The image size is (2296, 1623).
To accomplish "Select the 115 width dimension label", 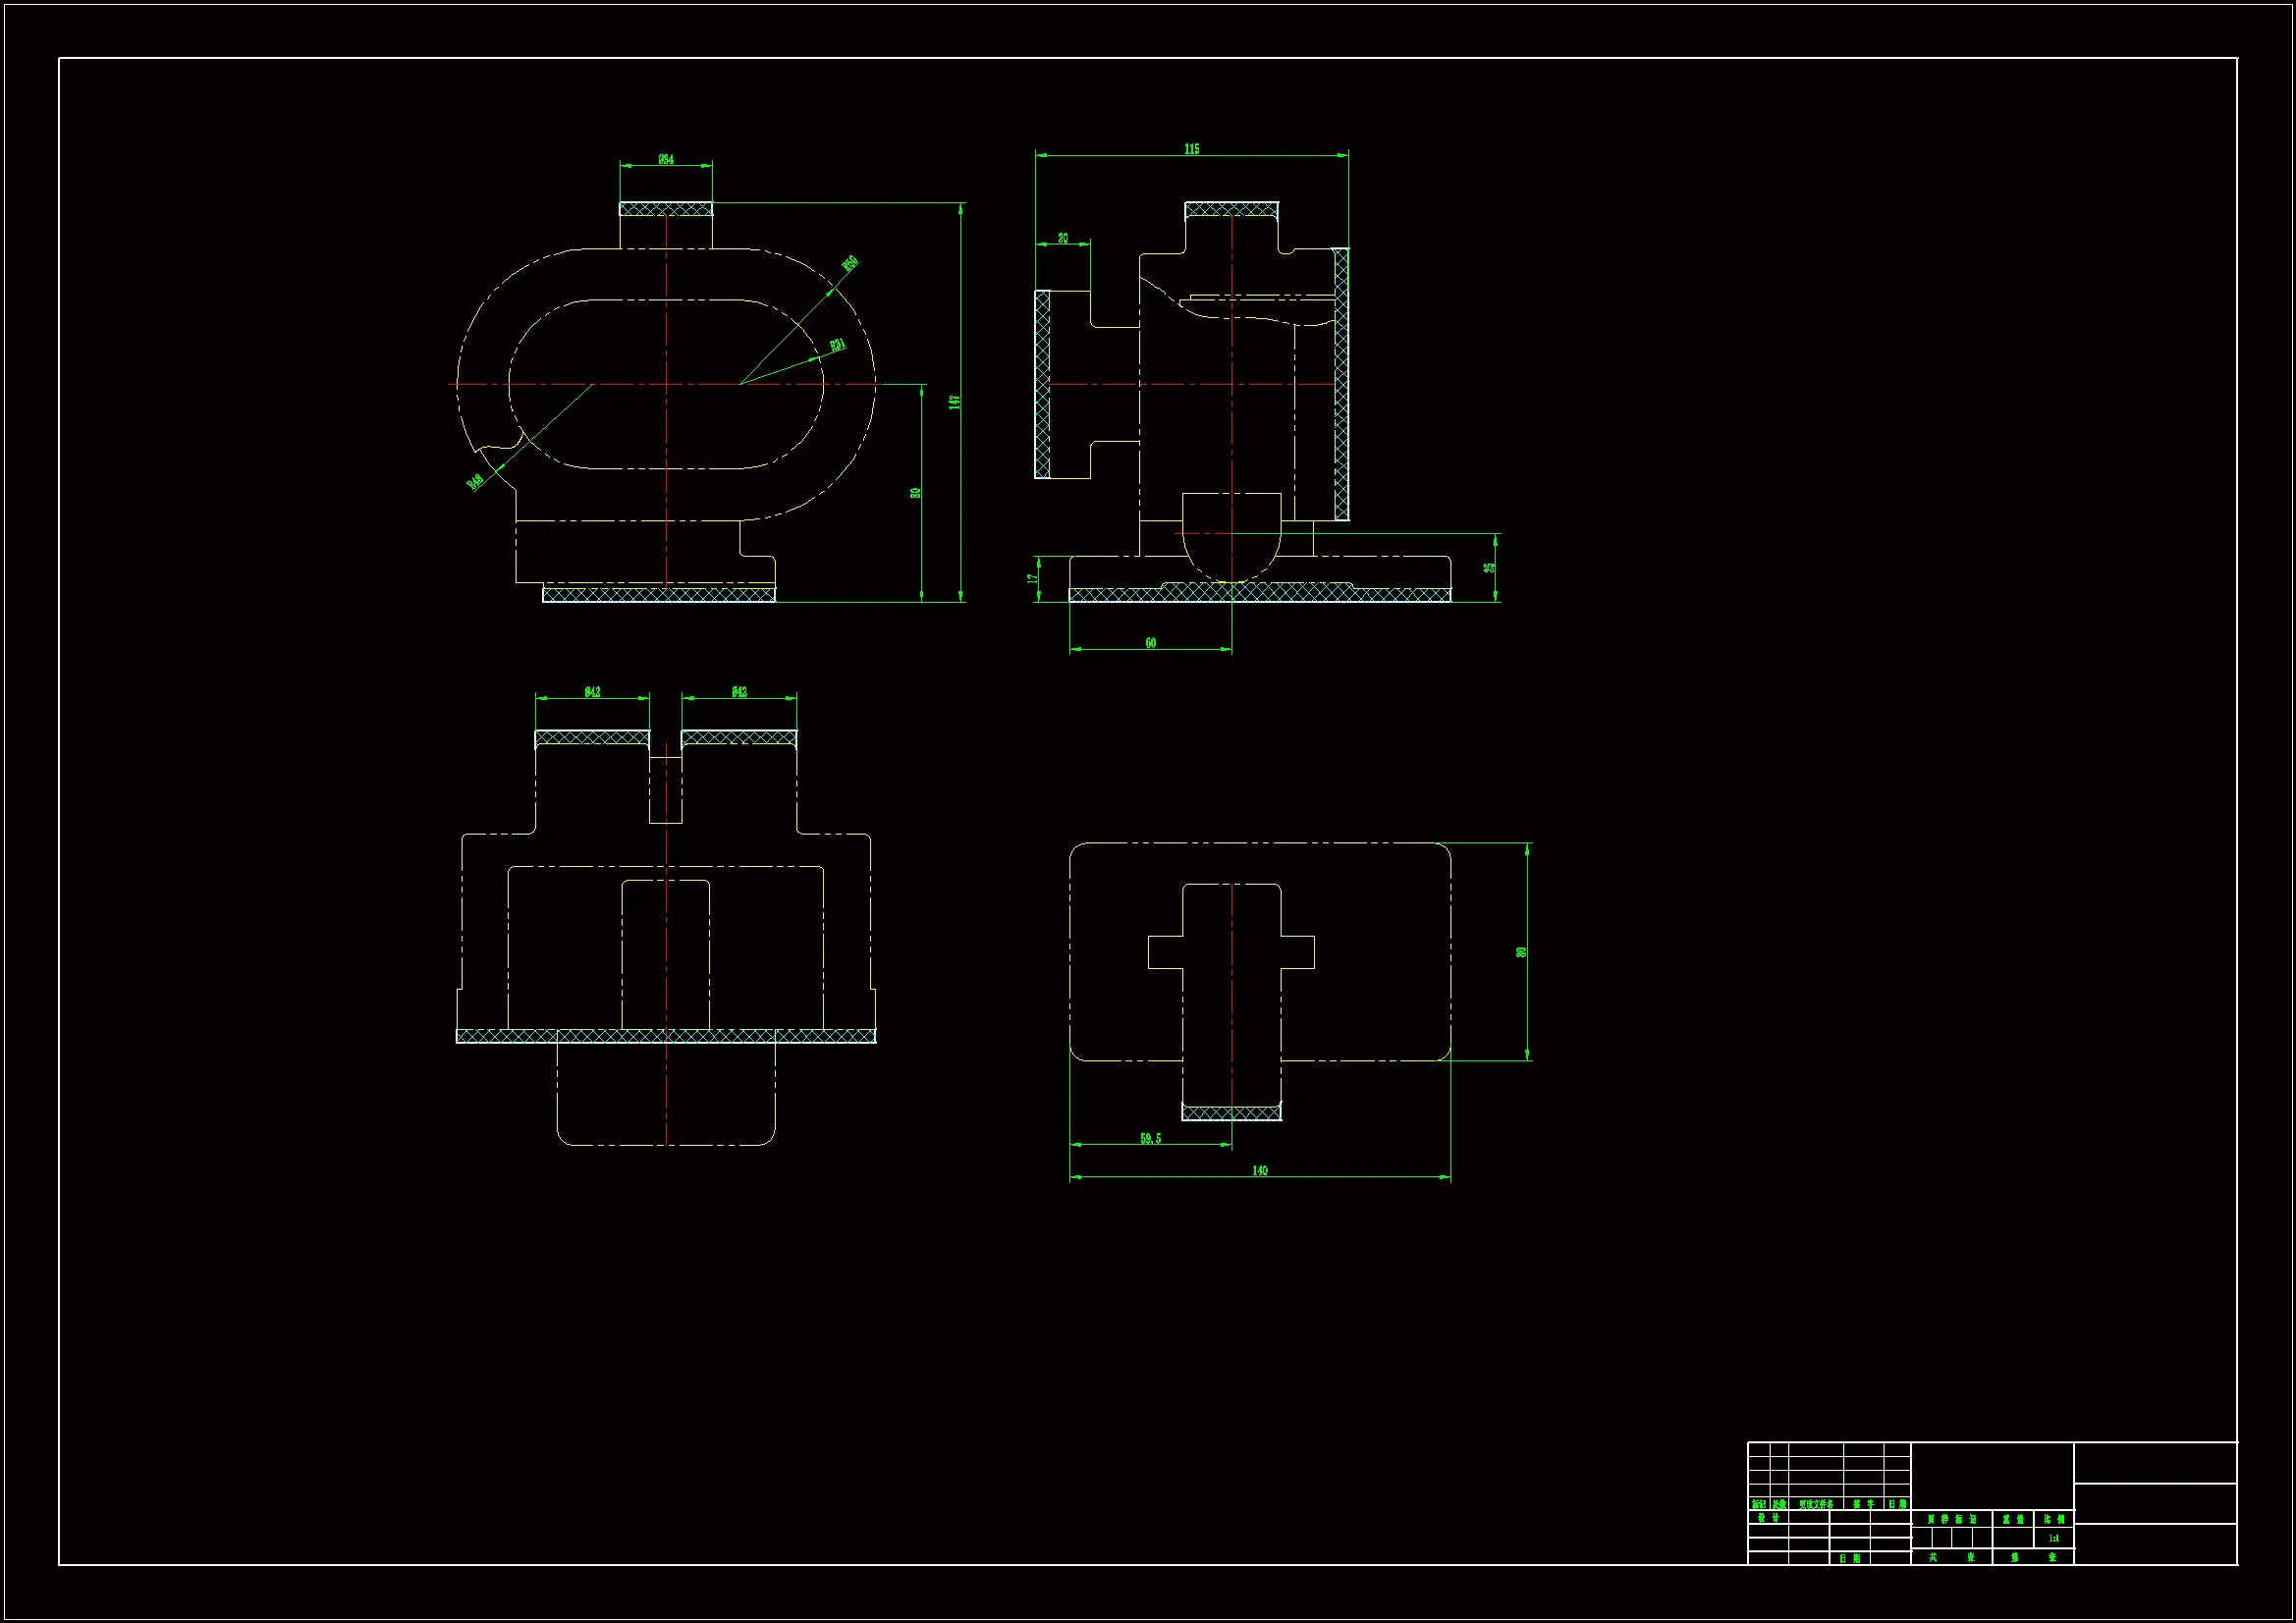I will click(1192, 149).
